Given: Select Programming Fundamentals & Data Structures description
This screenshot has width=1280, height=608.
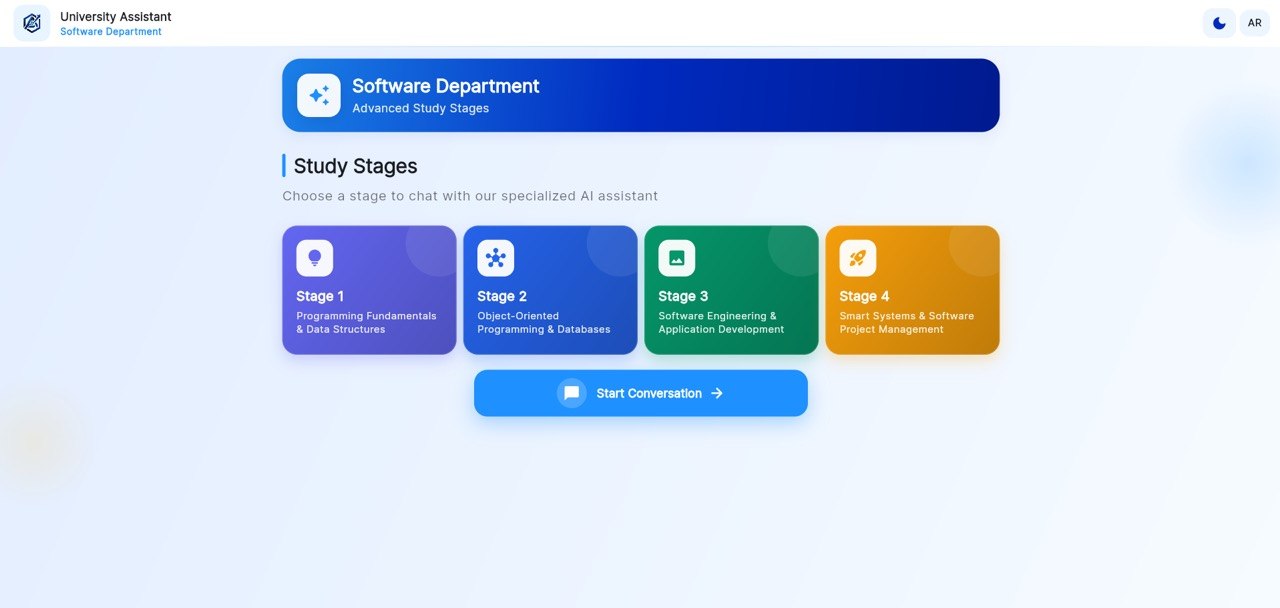Looking at the screenshot, I should 366,322.
